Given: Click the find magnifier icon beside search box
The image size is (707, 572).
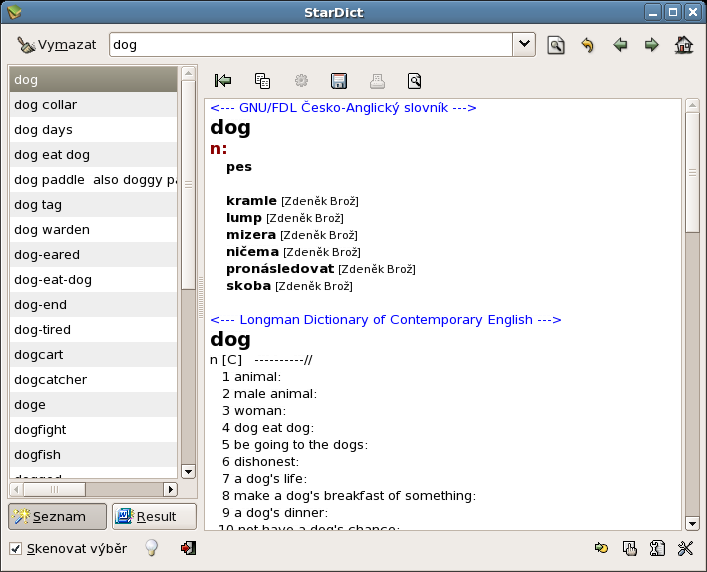Looking at the screenshot, I should point(556,45).
